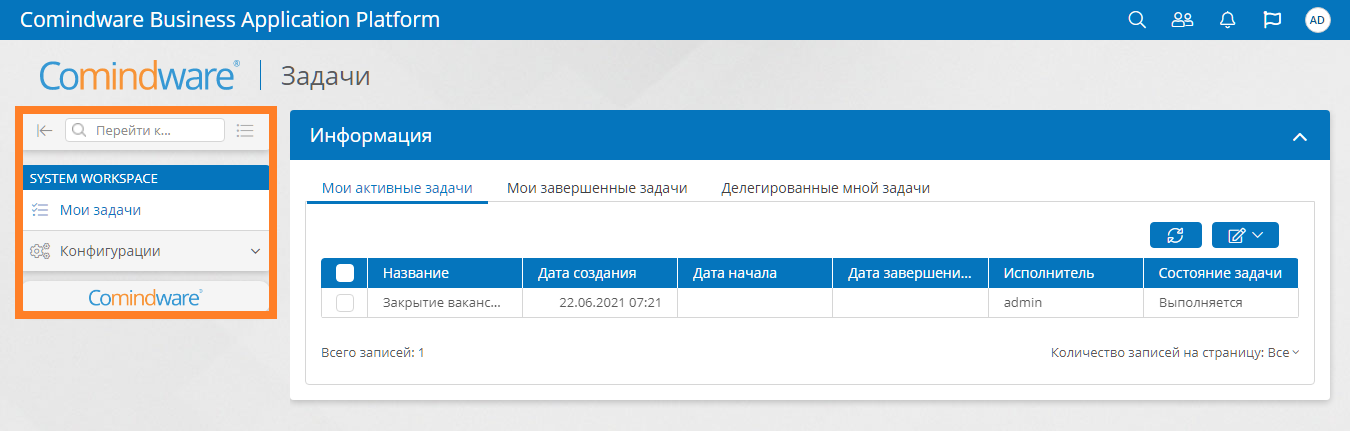Click the SYSTEM WORKSPACE header

[x=146, y=178]
